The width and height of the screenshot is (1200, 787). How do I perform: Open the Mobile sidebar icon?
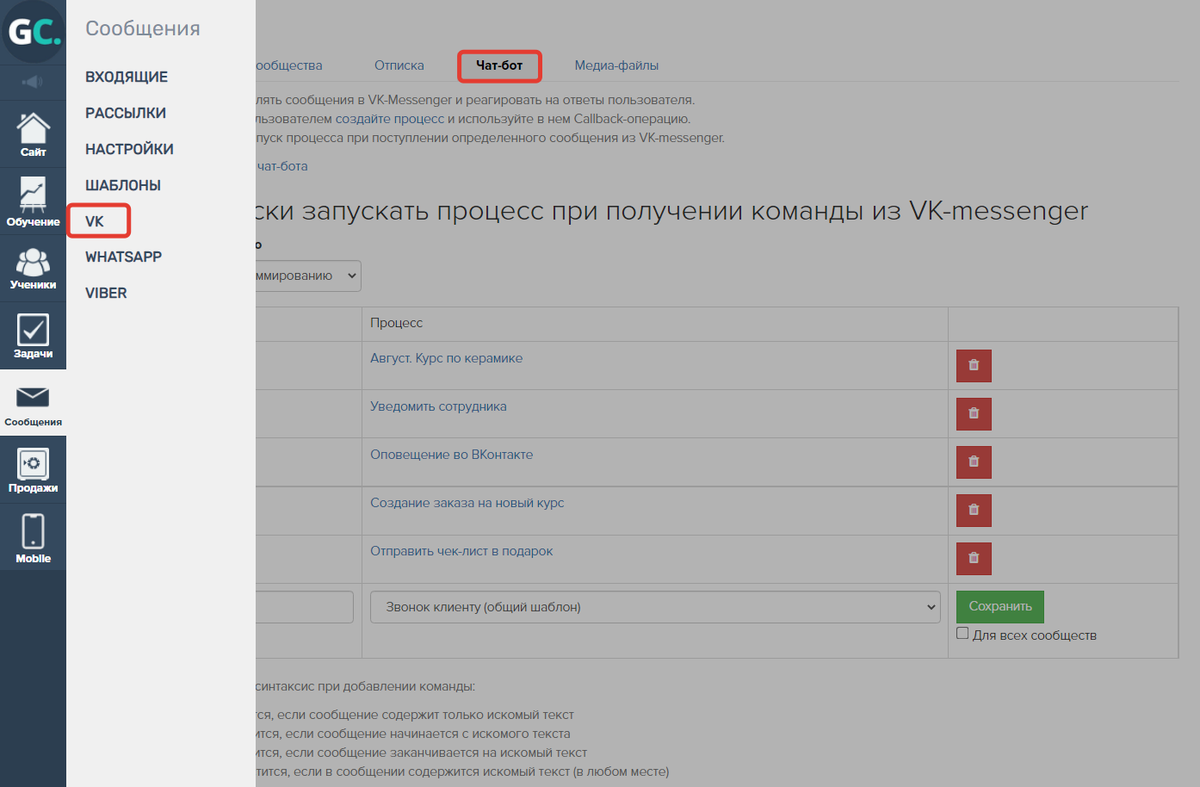(33, 538)
